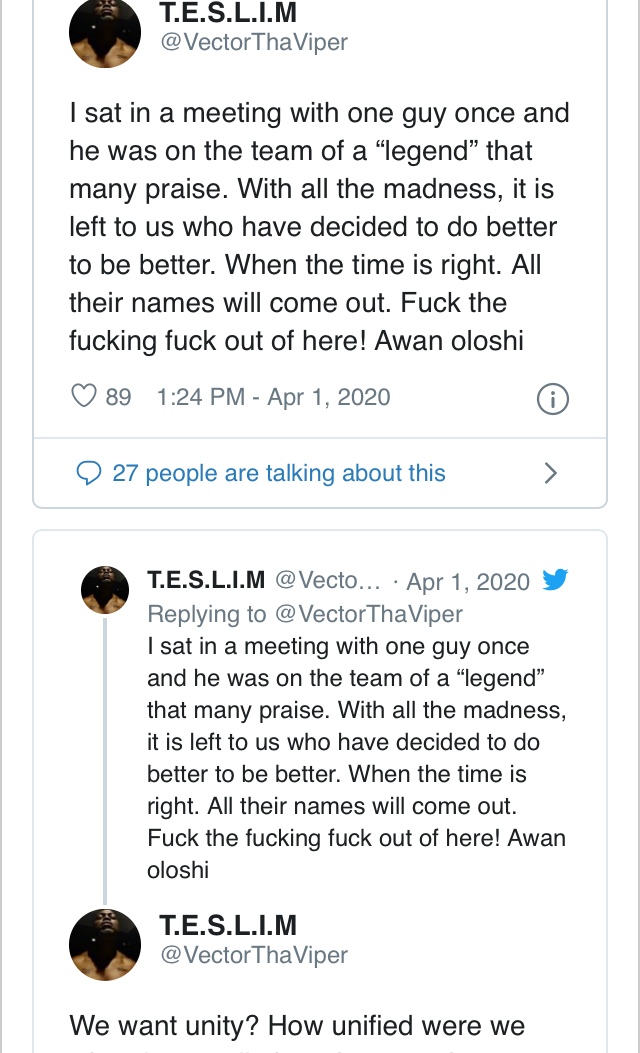Open the "Replying to @VectorThaViper" link
Image resolution: width=640 pixels, height=1053 pixels.
coord(305,613)
